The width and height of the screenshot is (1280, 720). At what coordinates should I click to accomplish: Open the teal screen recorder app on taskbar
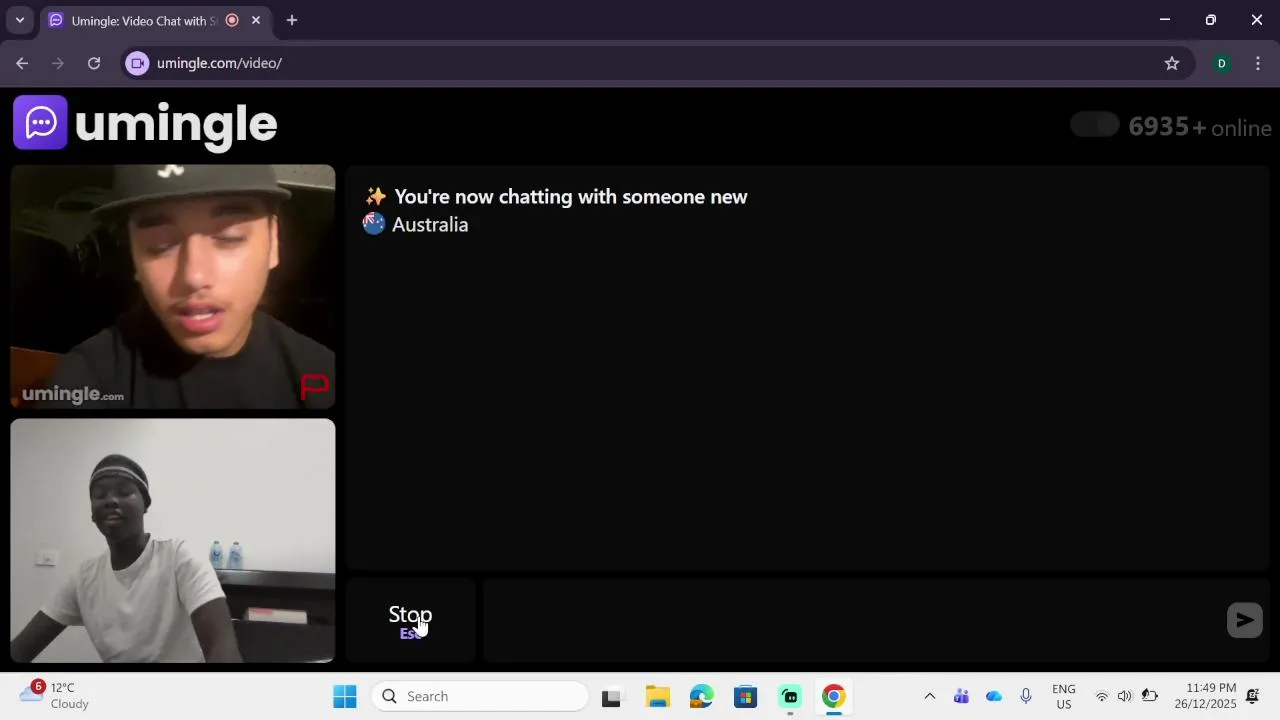point(790,696)
